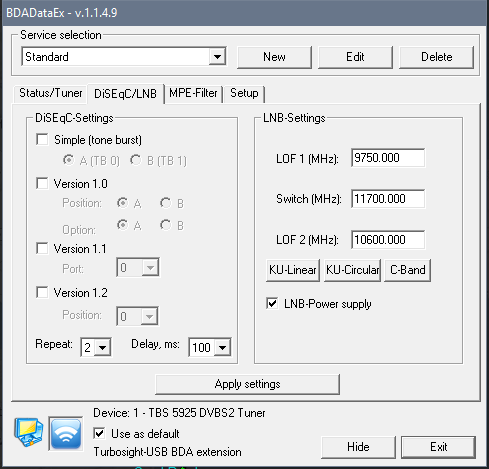The height and width of the screenshot is (469, 489).
Task: Uncheck the LNB-Power supply option
Action: [272, 303]
